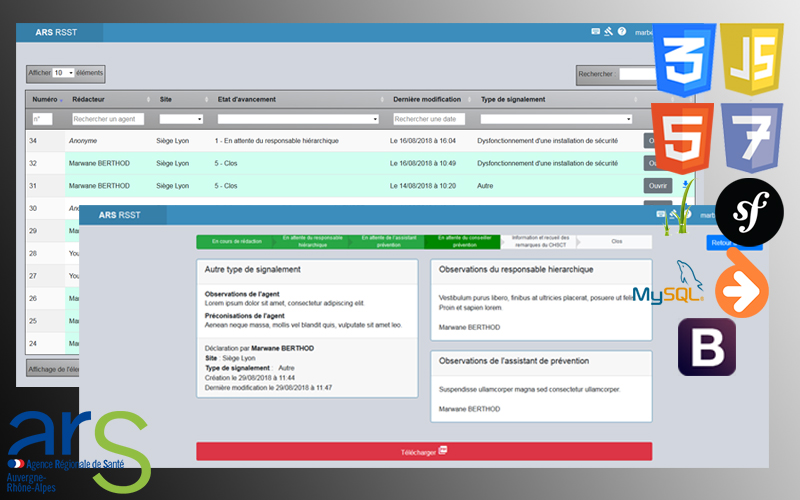
Task: Open the Site filter dropdown
Action: pos(181,119)
